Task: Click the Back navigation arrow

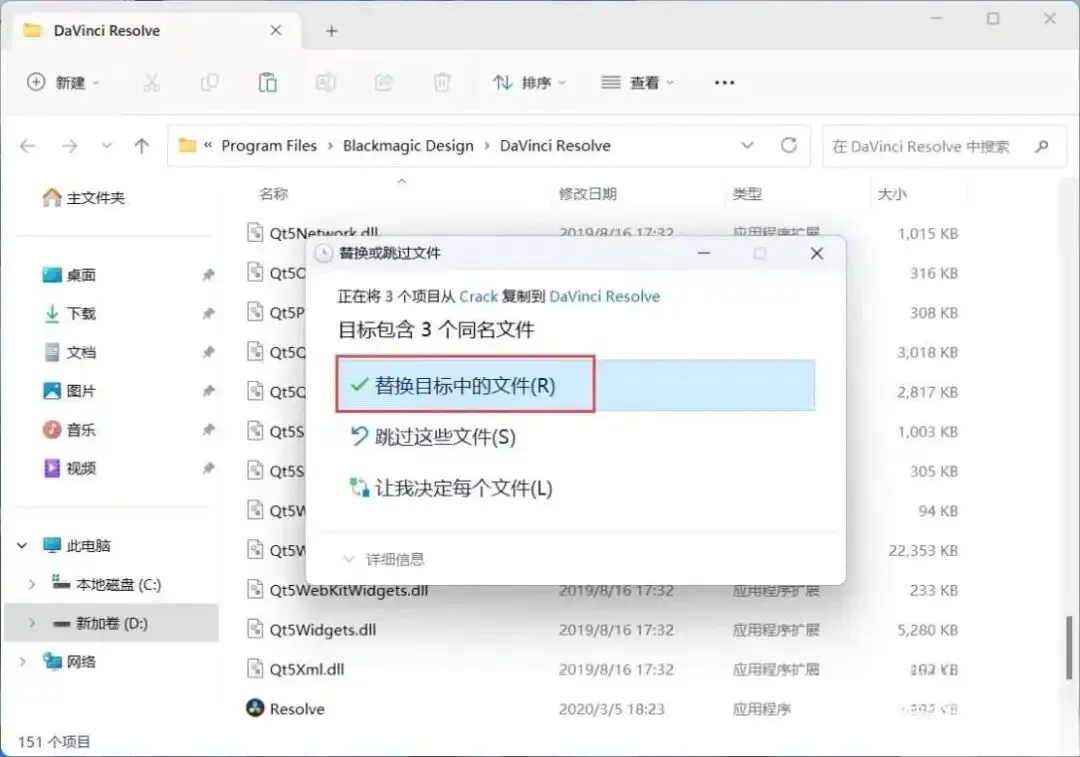Action: pyautogui.click(x=28, y=146)
